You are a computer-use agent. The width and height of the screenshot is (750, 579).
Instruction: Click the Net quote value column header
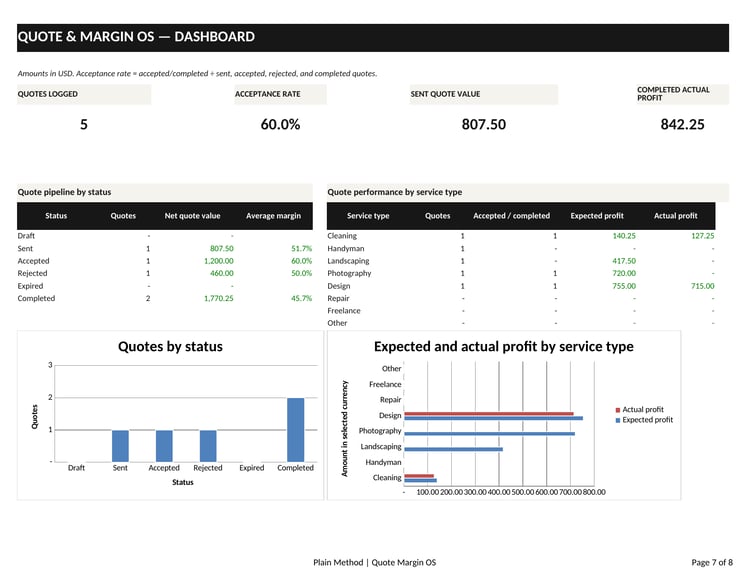[x=192, y=216]
